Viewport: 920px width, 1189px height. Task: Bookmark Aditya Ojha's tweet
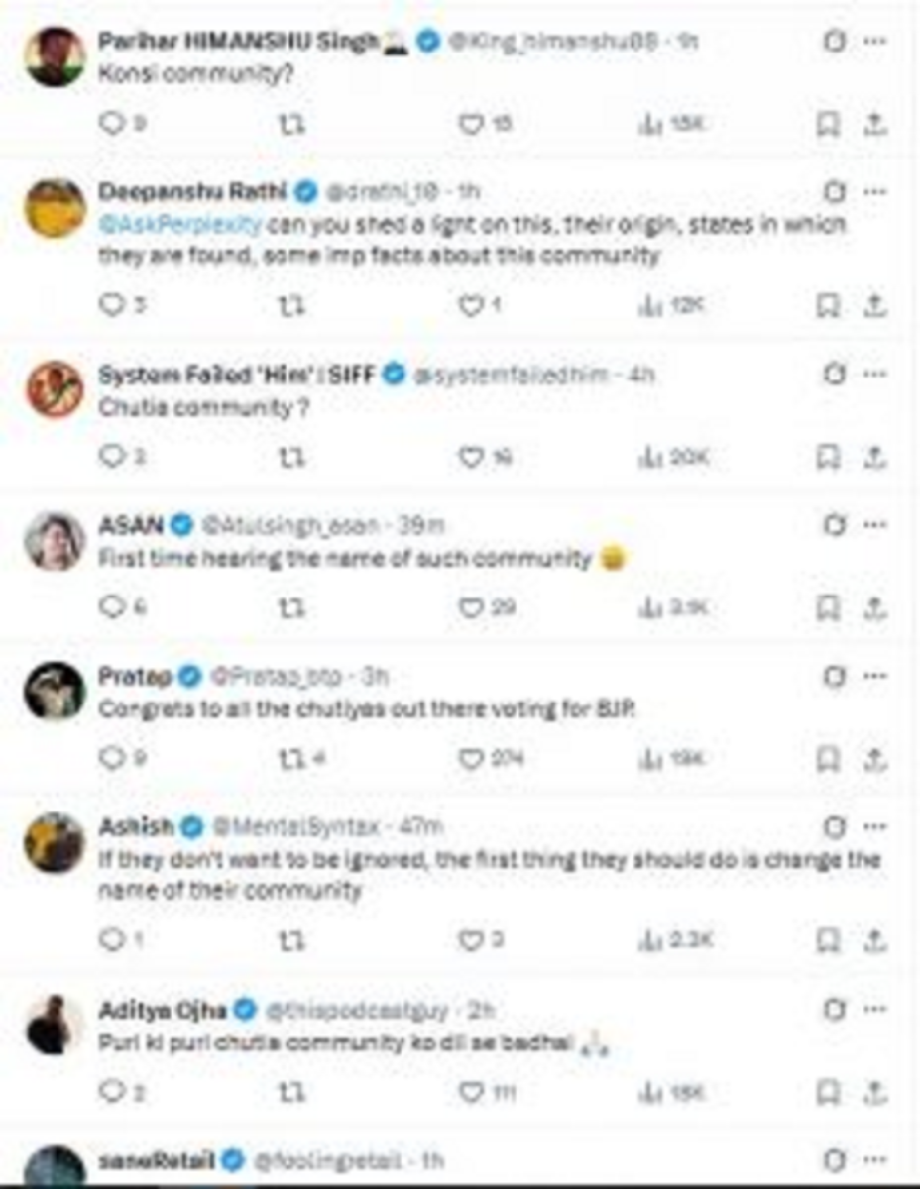827,1091
